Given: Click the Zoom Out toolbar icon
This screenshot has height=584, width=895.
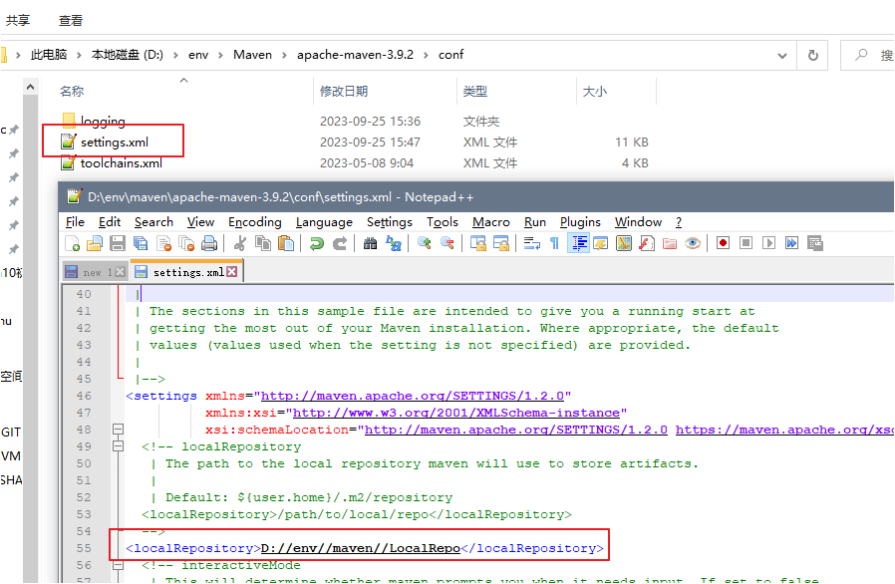Looking at the screenshot, I should pos(447,243).
